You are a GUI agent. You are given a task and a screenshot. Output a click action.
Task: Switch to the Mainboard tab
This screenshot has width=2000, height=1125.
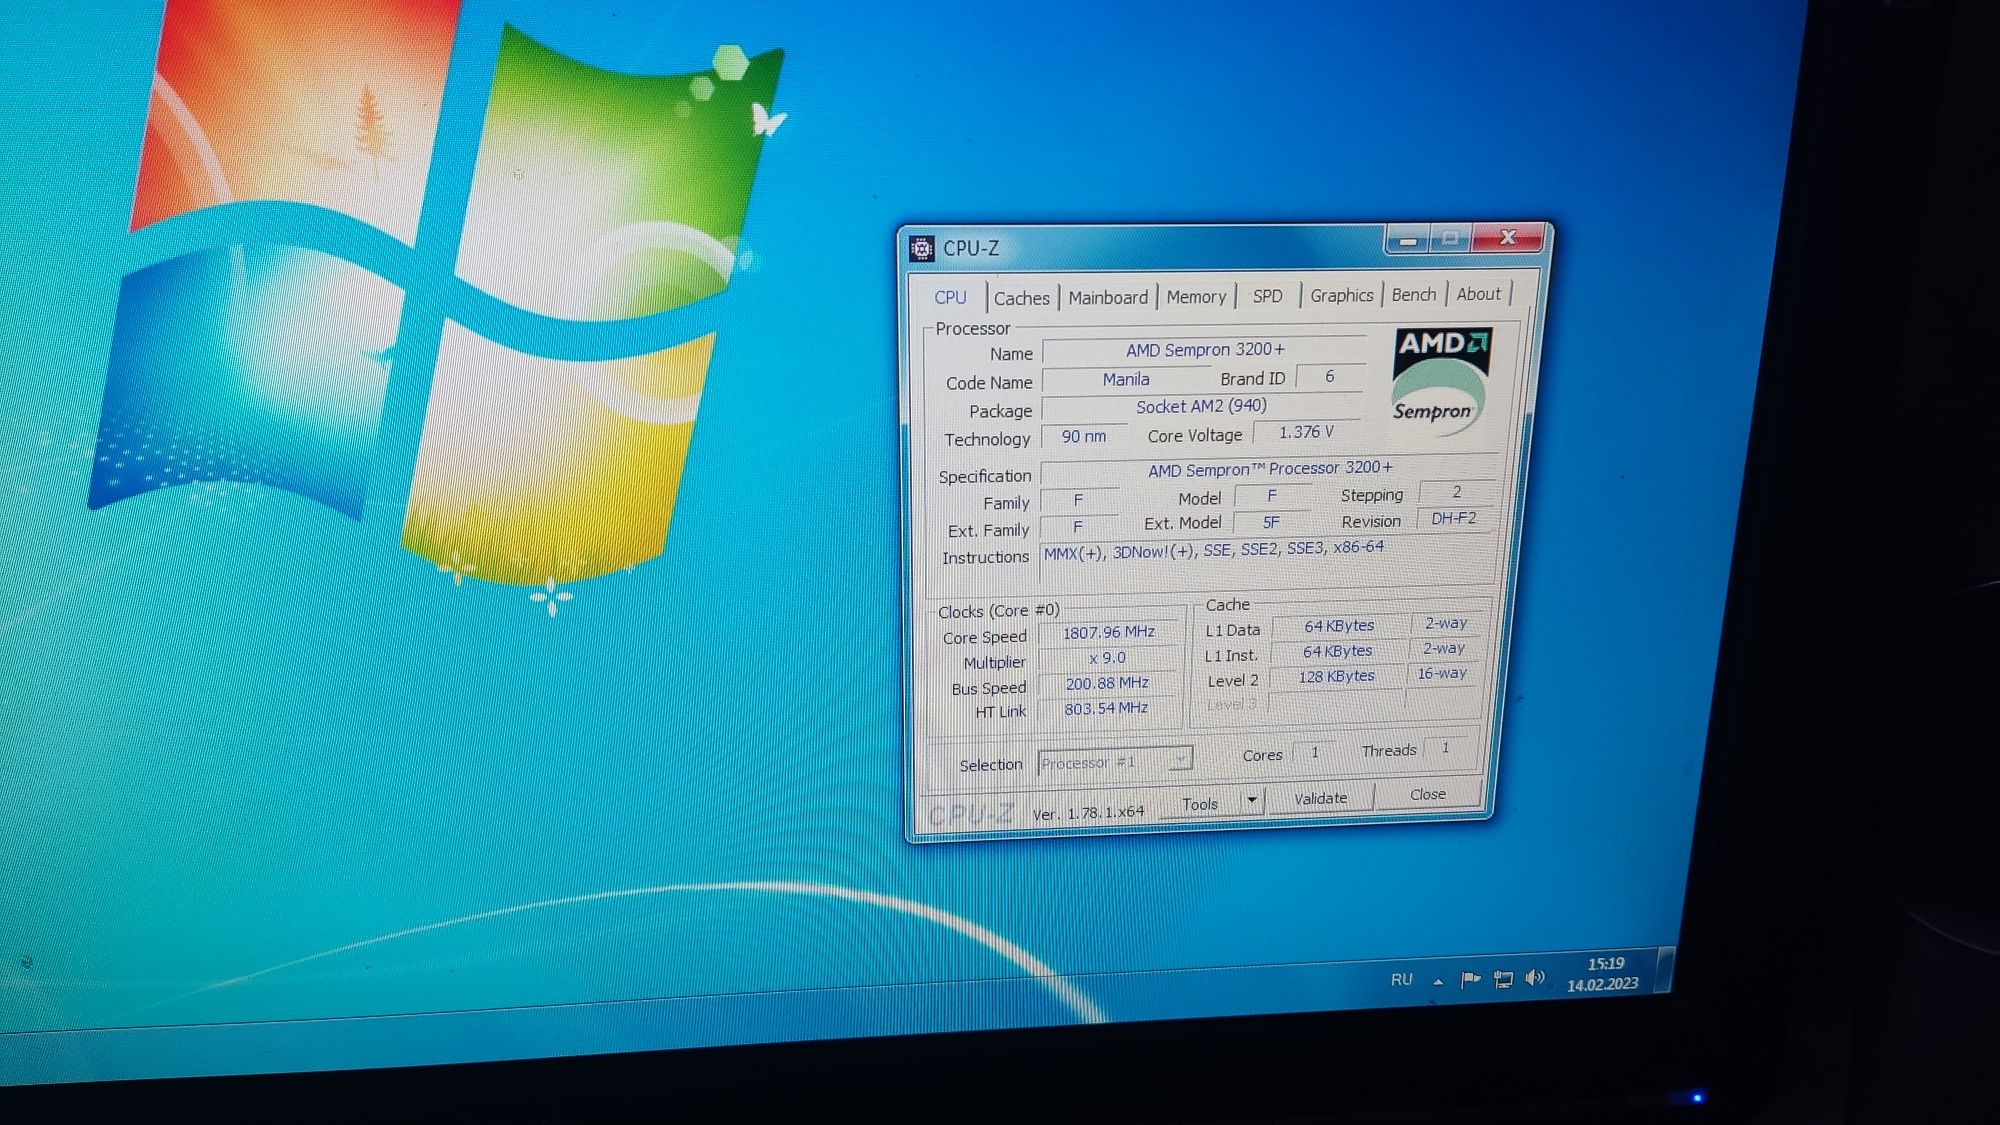point(1108,297)
